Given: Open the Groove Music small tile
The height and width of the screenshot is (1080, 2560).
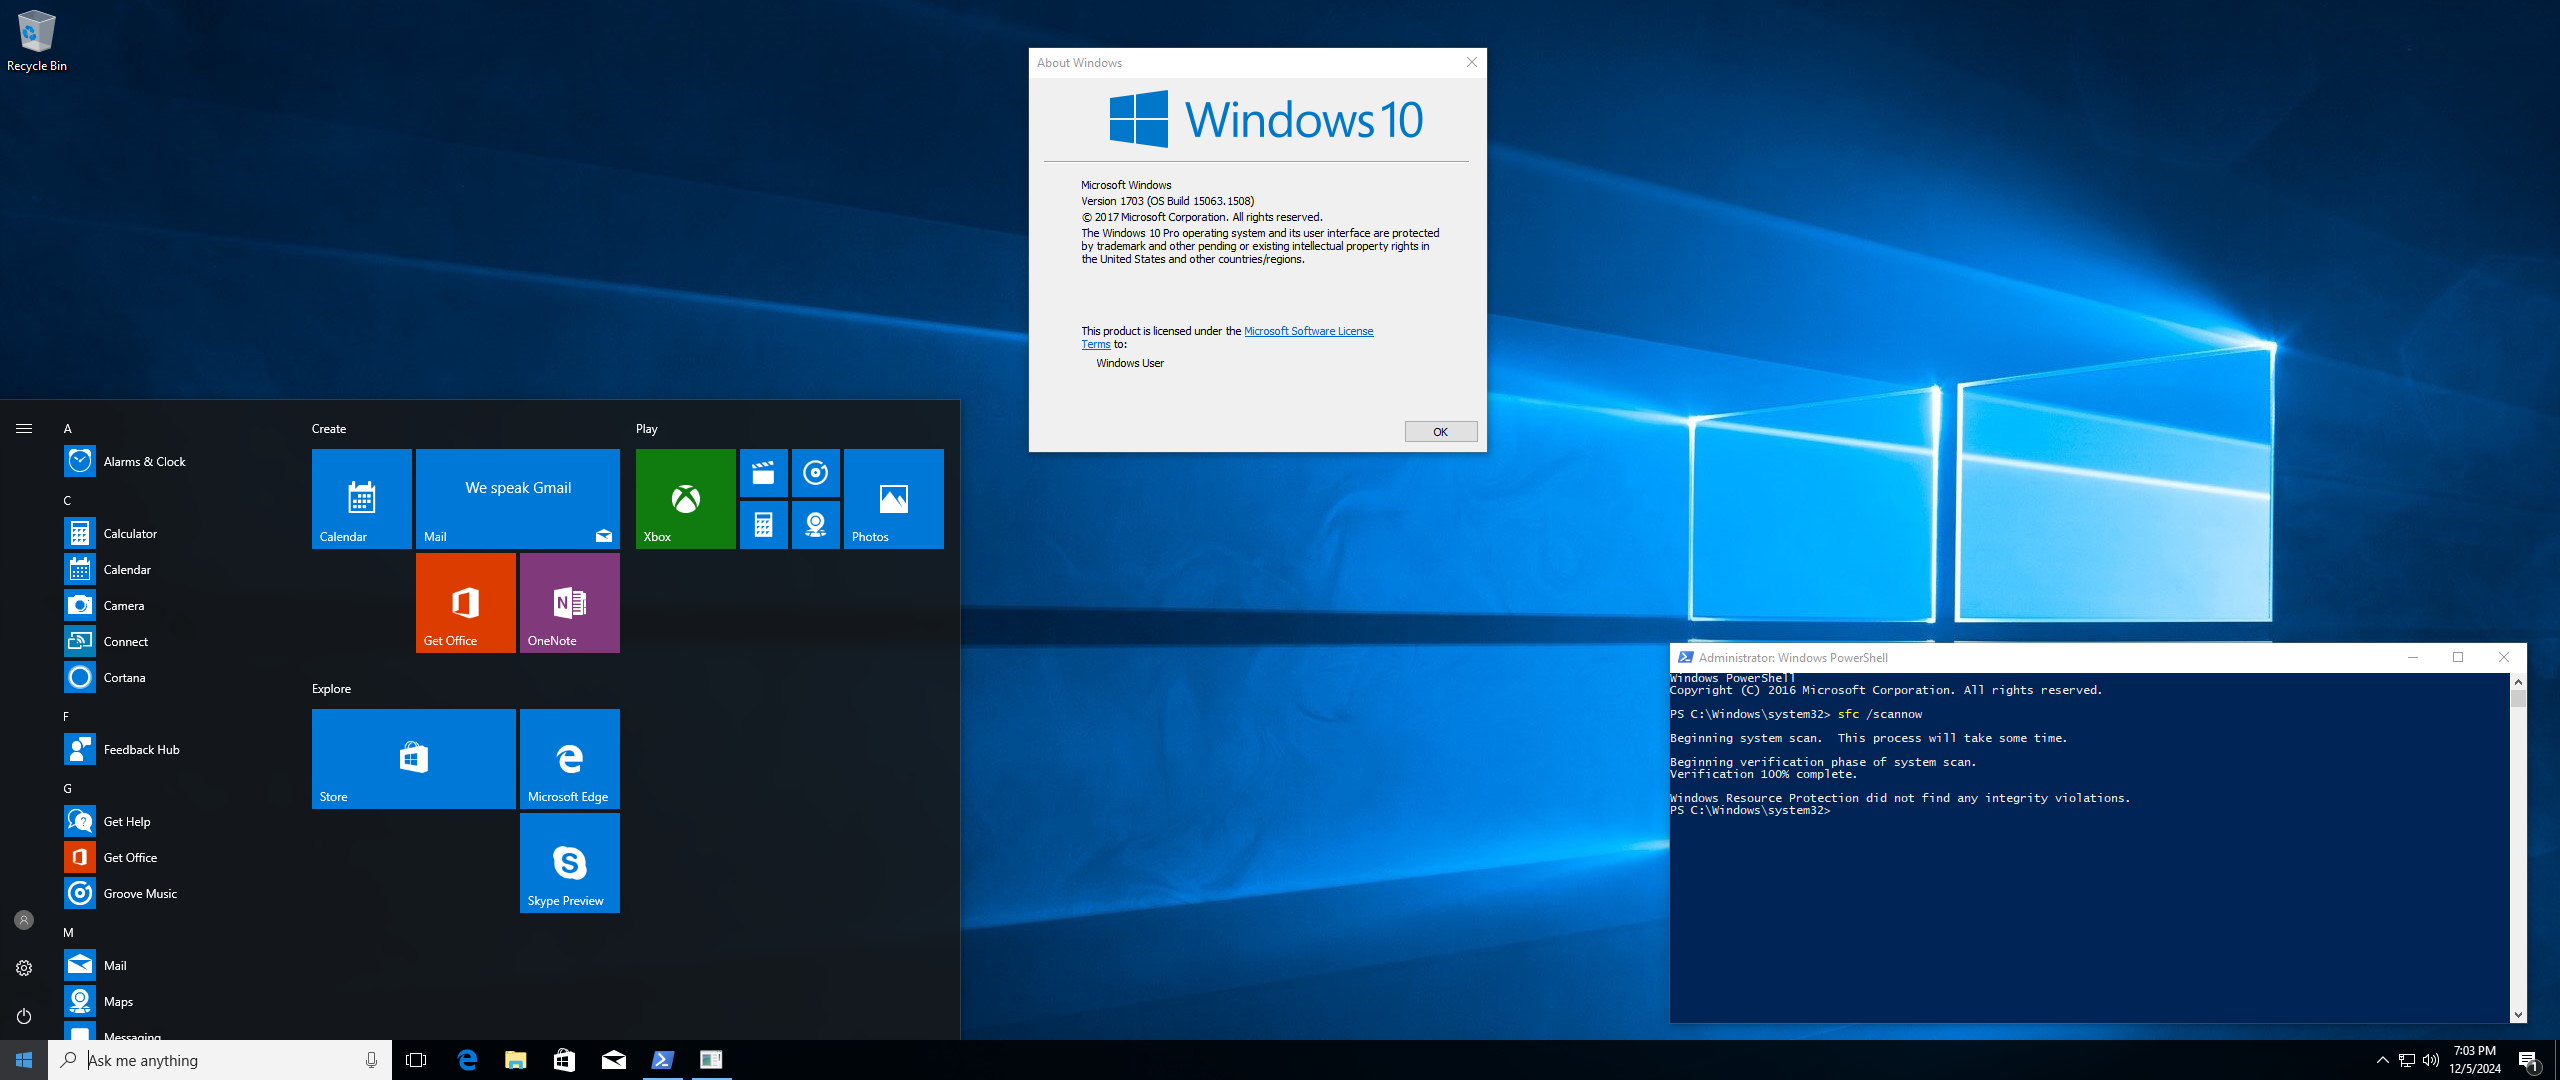Looking at the screenshot, I should [816, 473].
